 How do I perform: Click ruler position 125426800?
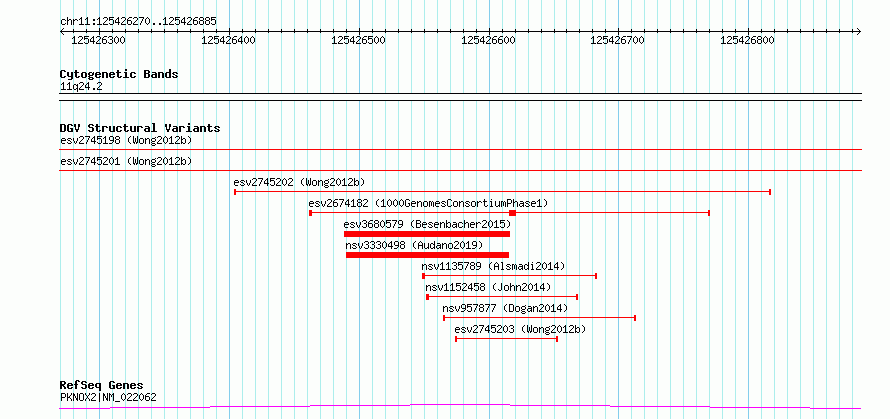tap(748, 40)
